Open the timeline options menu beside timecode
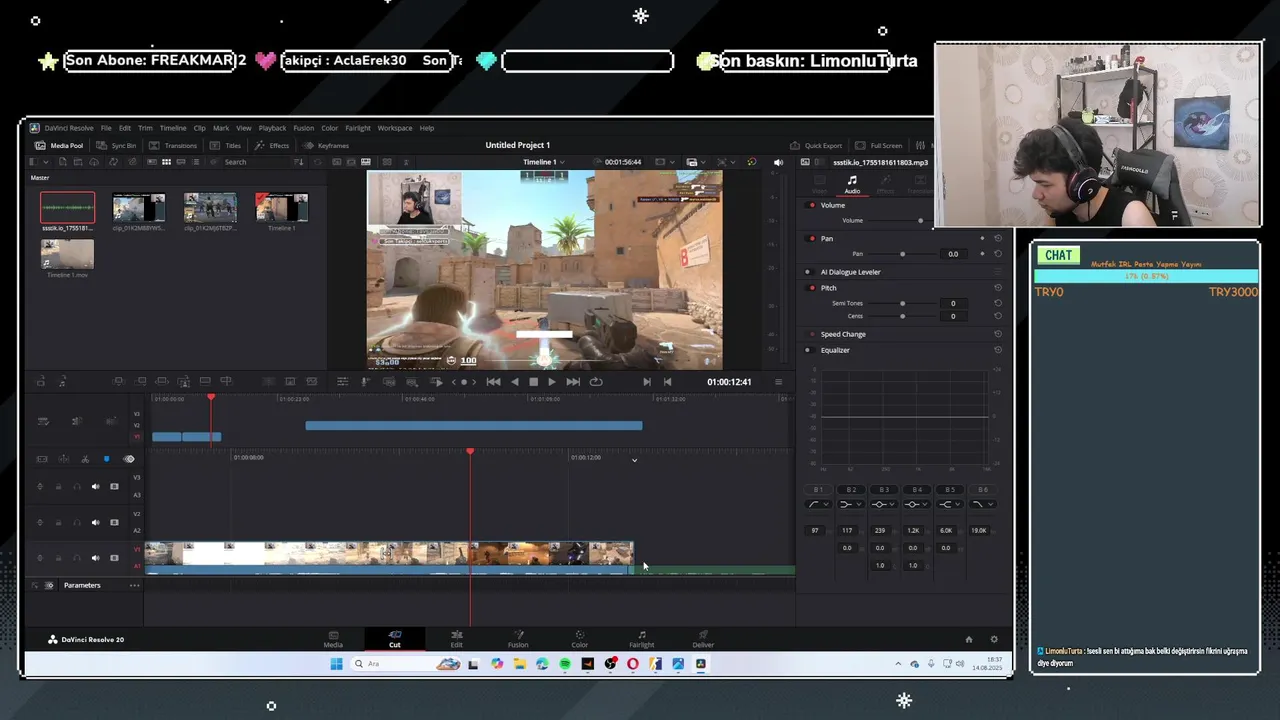1280x720 pixels. click(x=778, y=382)
